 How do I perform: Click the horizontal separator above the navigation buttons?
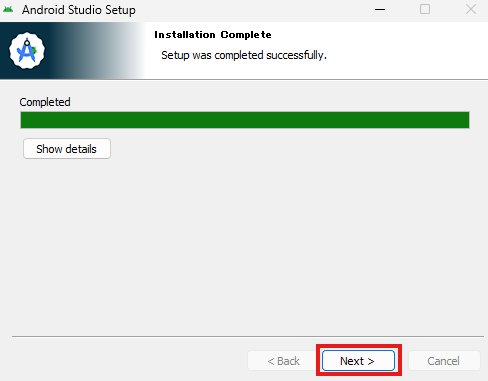coord(248,336)
